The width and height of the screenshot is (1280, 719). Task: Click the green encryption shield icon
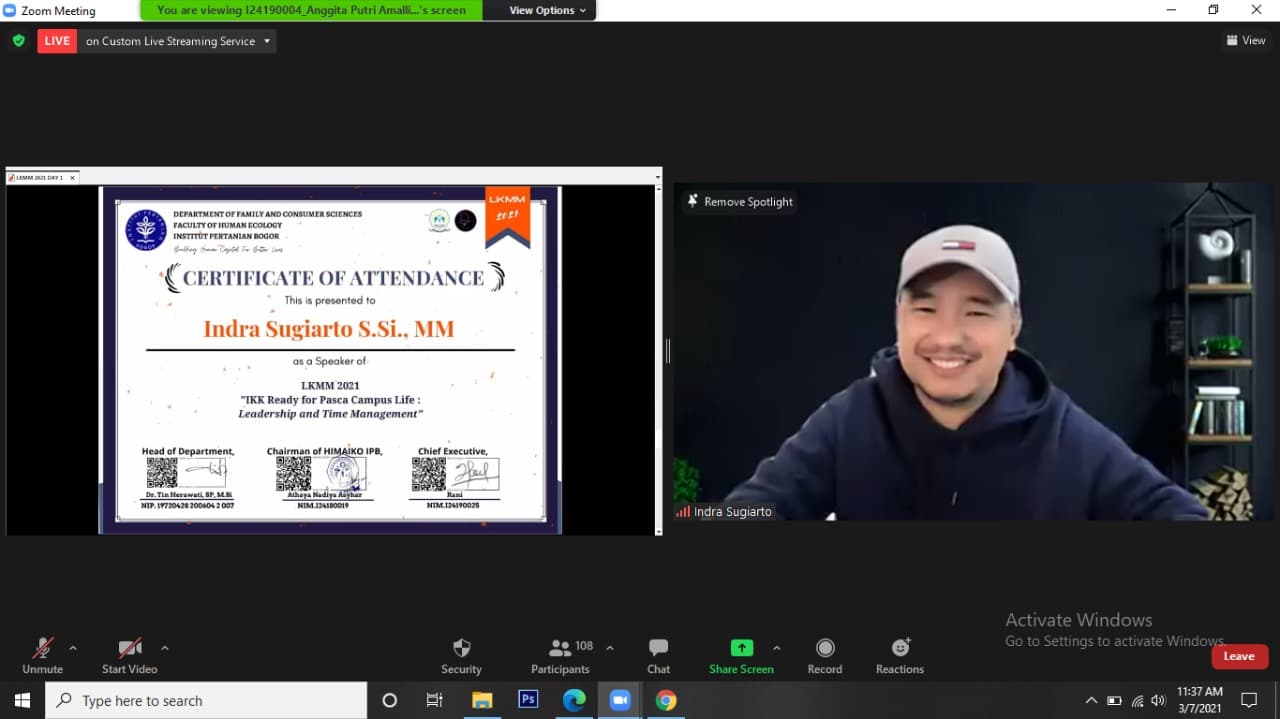[x=18, y=41]
